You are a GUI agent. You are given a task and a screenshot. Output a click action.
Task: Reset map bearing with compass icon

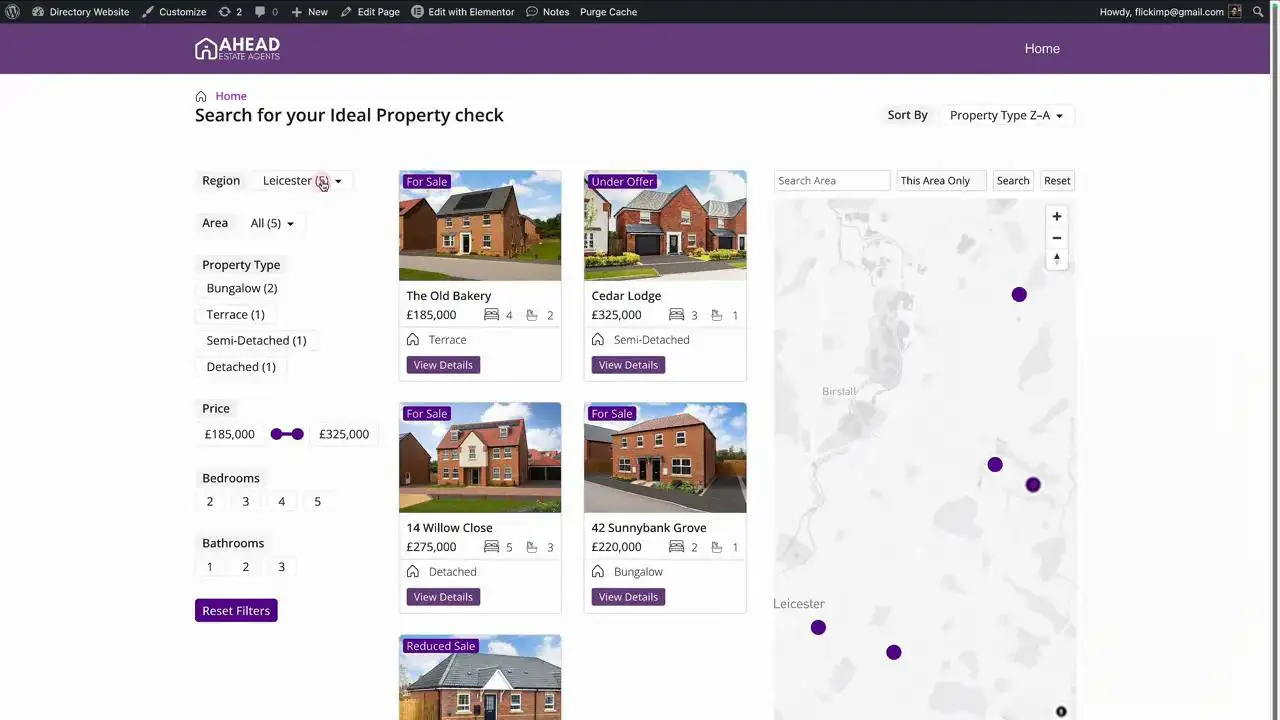click(1057, 259)
